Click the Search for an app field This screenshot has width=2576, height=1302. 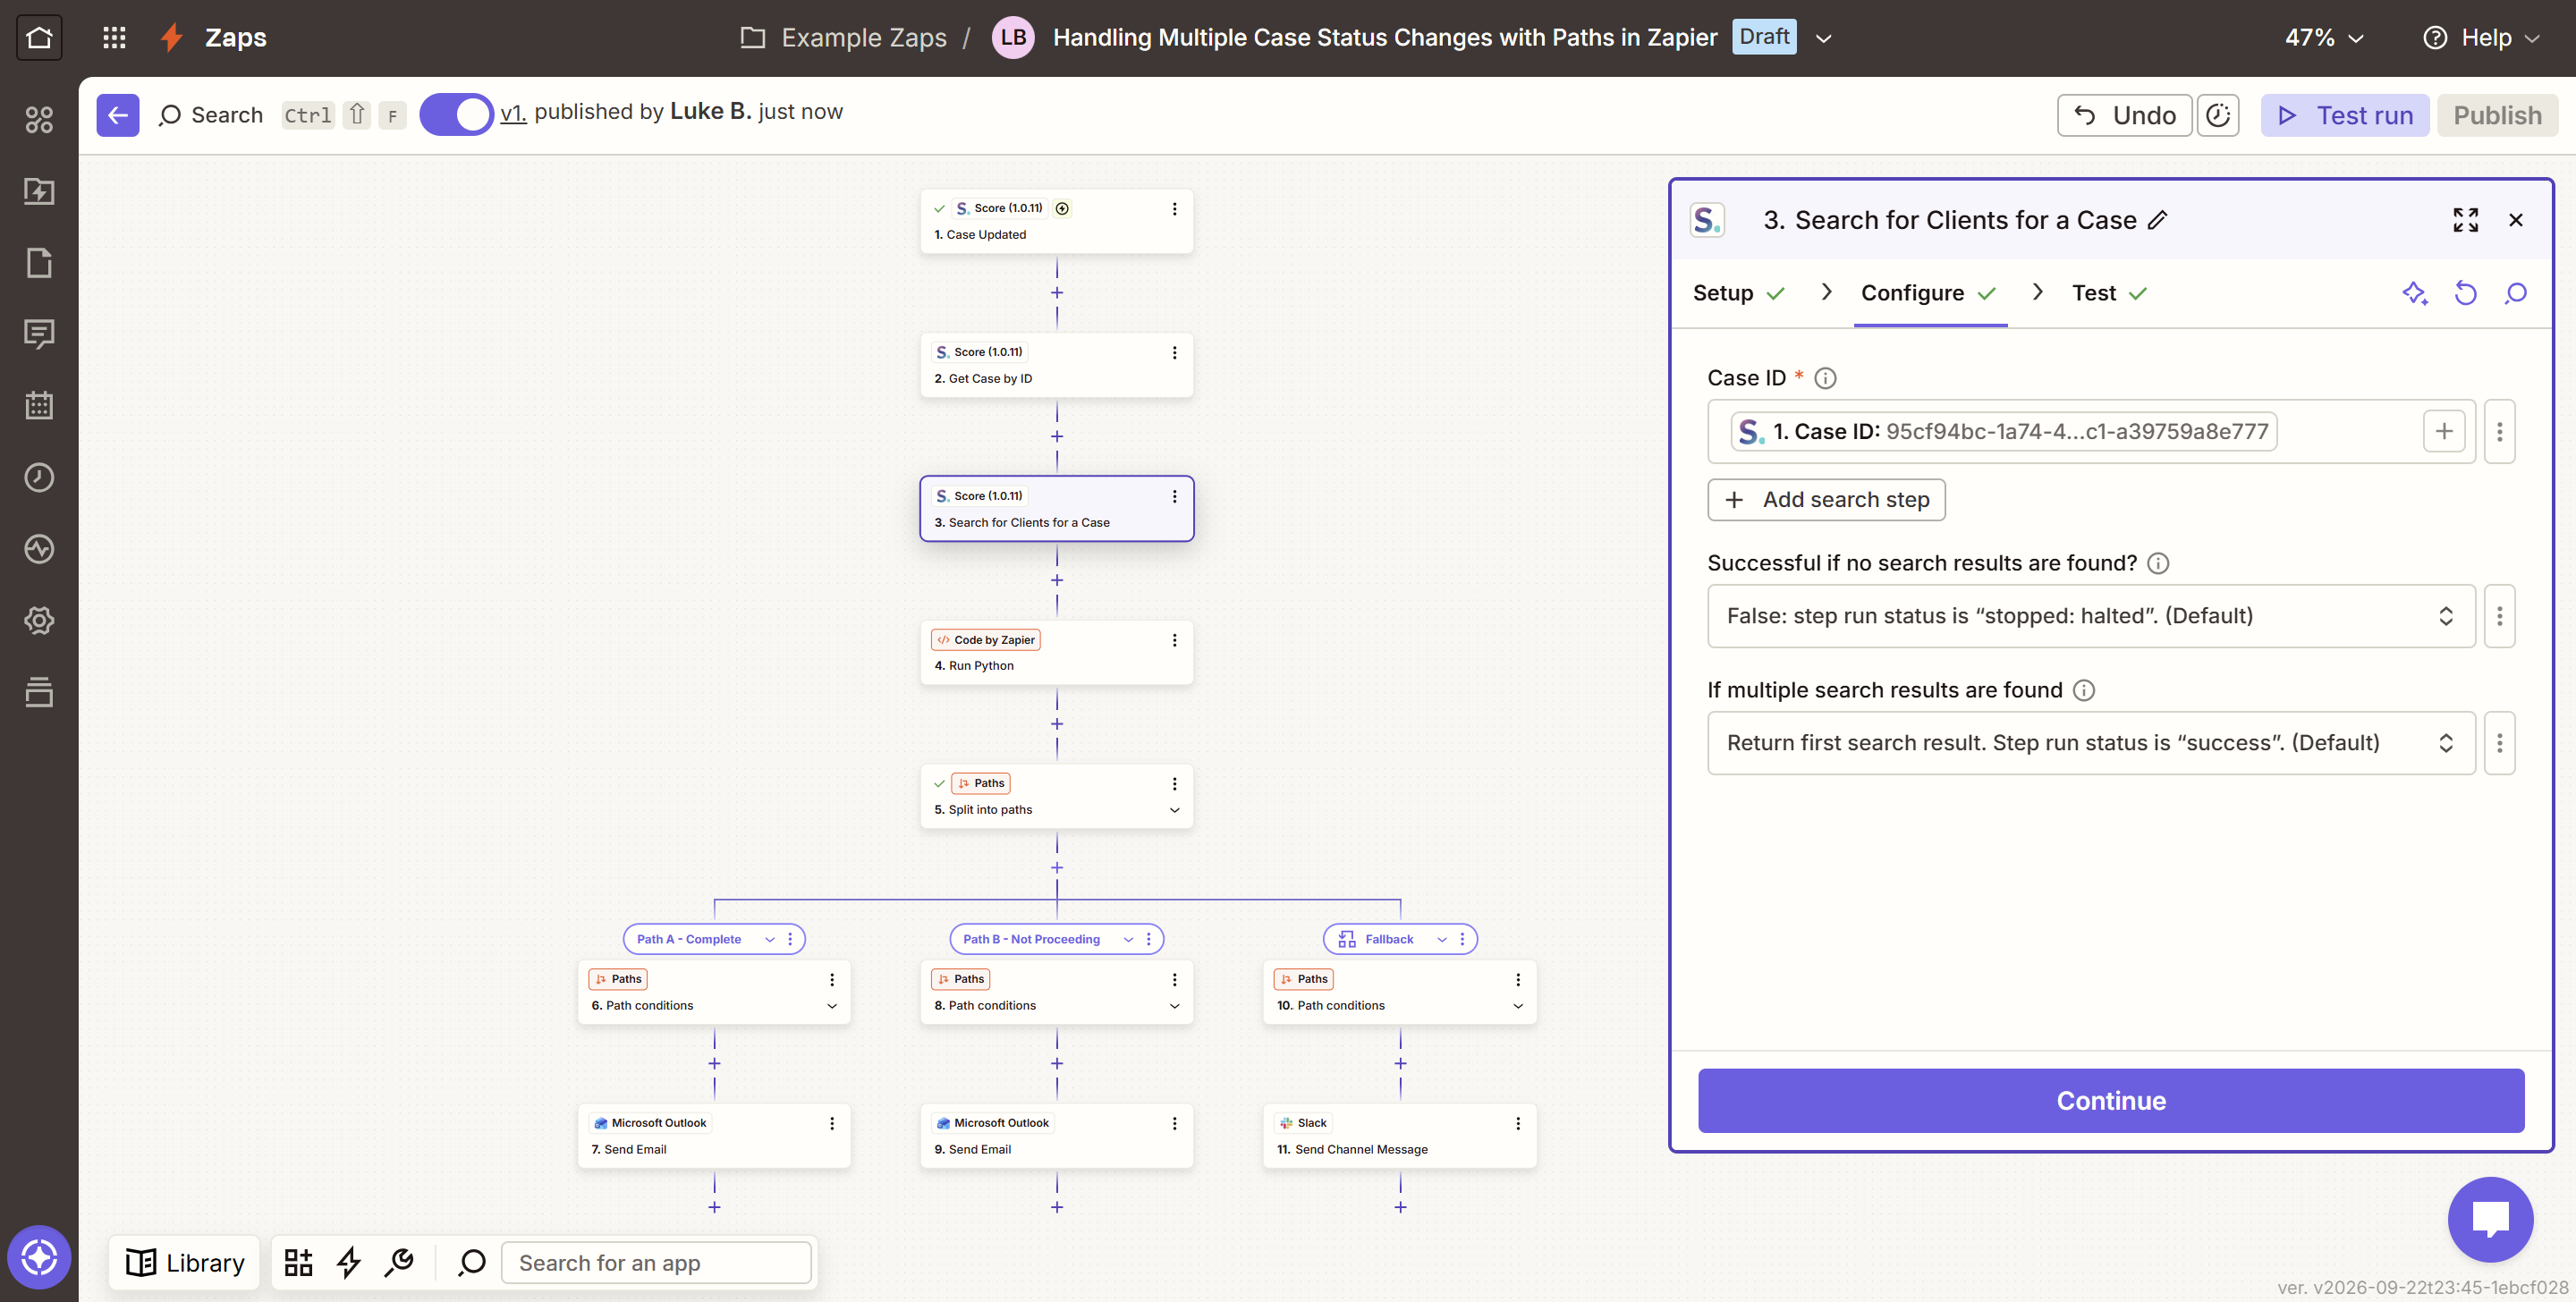[x=656, y=1262]
